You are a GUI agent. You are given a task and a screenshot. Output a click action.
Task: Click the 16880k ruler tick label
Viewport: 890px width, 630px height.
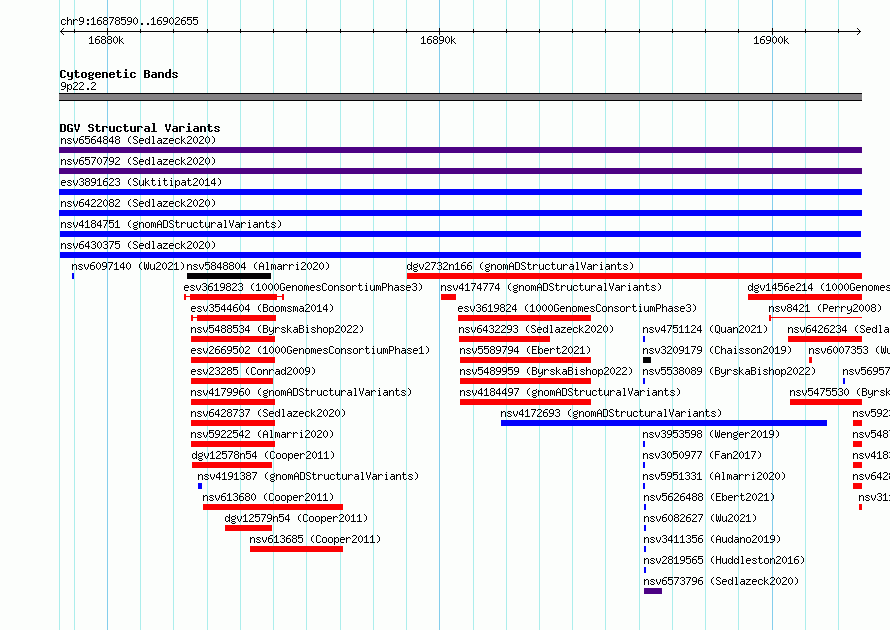pyautogui.click(x=106, y=40)
